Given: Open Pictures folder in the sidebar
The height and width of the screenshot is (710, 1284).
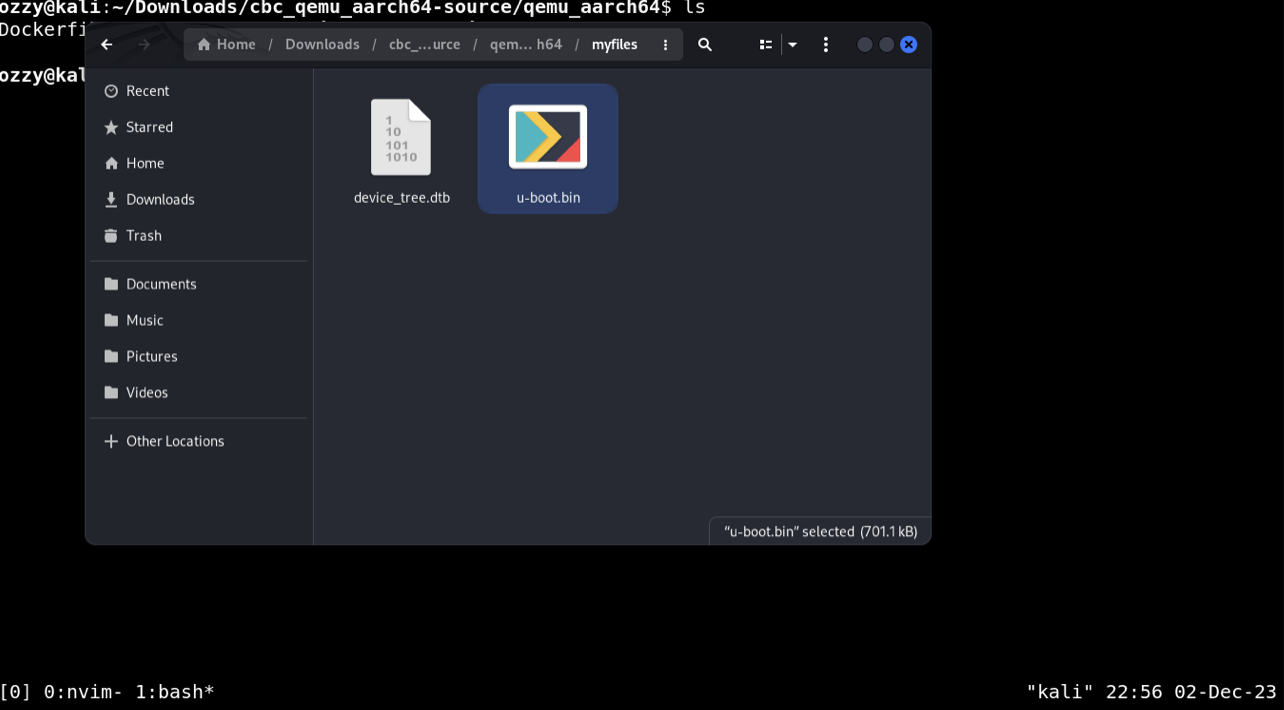Looking at the screenshot, I should (x=199, y=356).
